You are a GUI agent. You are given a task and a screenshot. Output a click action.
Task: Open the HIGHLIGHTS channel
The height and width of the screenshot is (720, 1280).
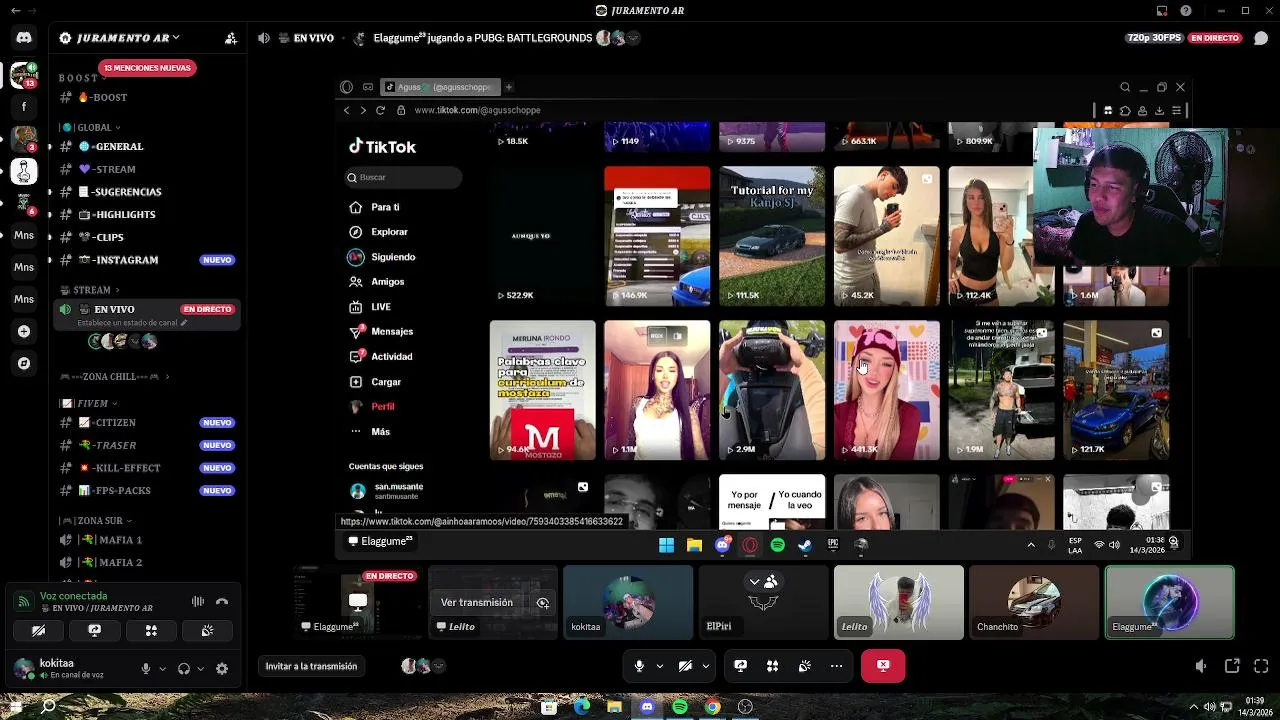[147, 214]
